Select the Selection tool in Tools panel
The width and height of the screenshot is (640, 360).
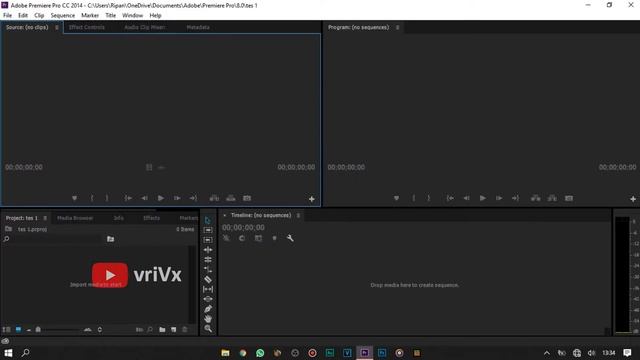(x=208, y=220)
